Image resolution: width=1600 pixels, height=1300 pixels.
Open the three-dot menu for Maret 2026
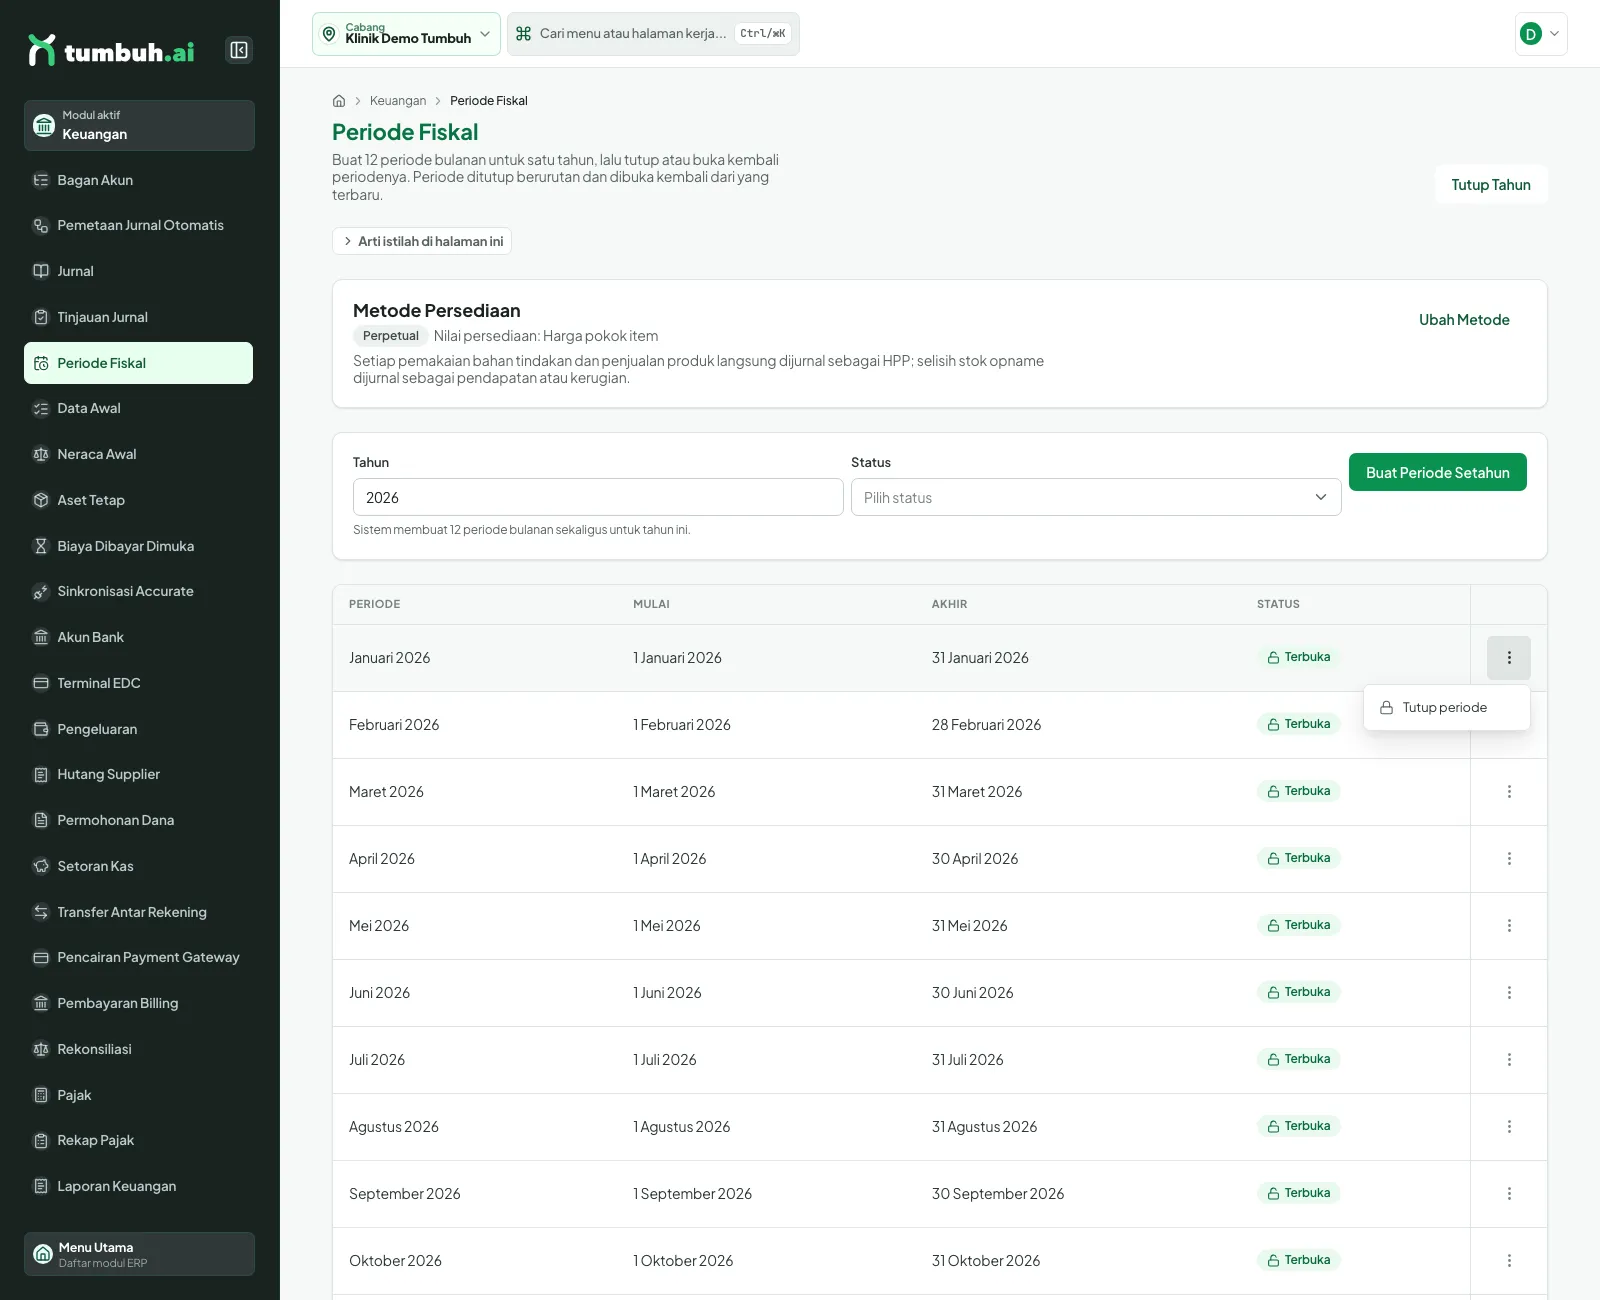1509,792
